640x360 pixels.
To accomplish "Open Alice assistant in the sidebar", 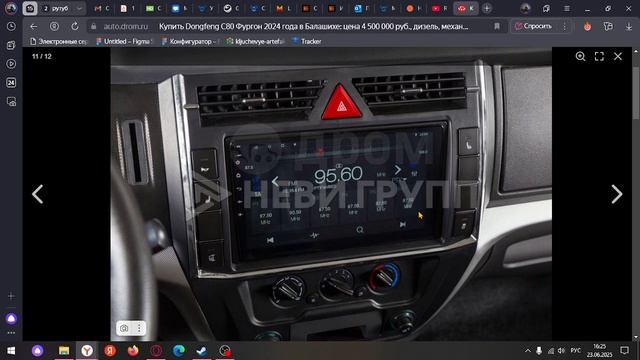I will (11, 319).
